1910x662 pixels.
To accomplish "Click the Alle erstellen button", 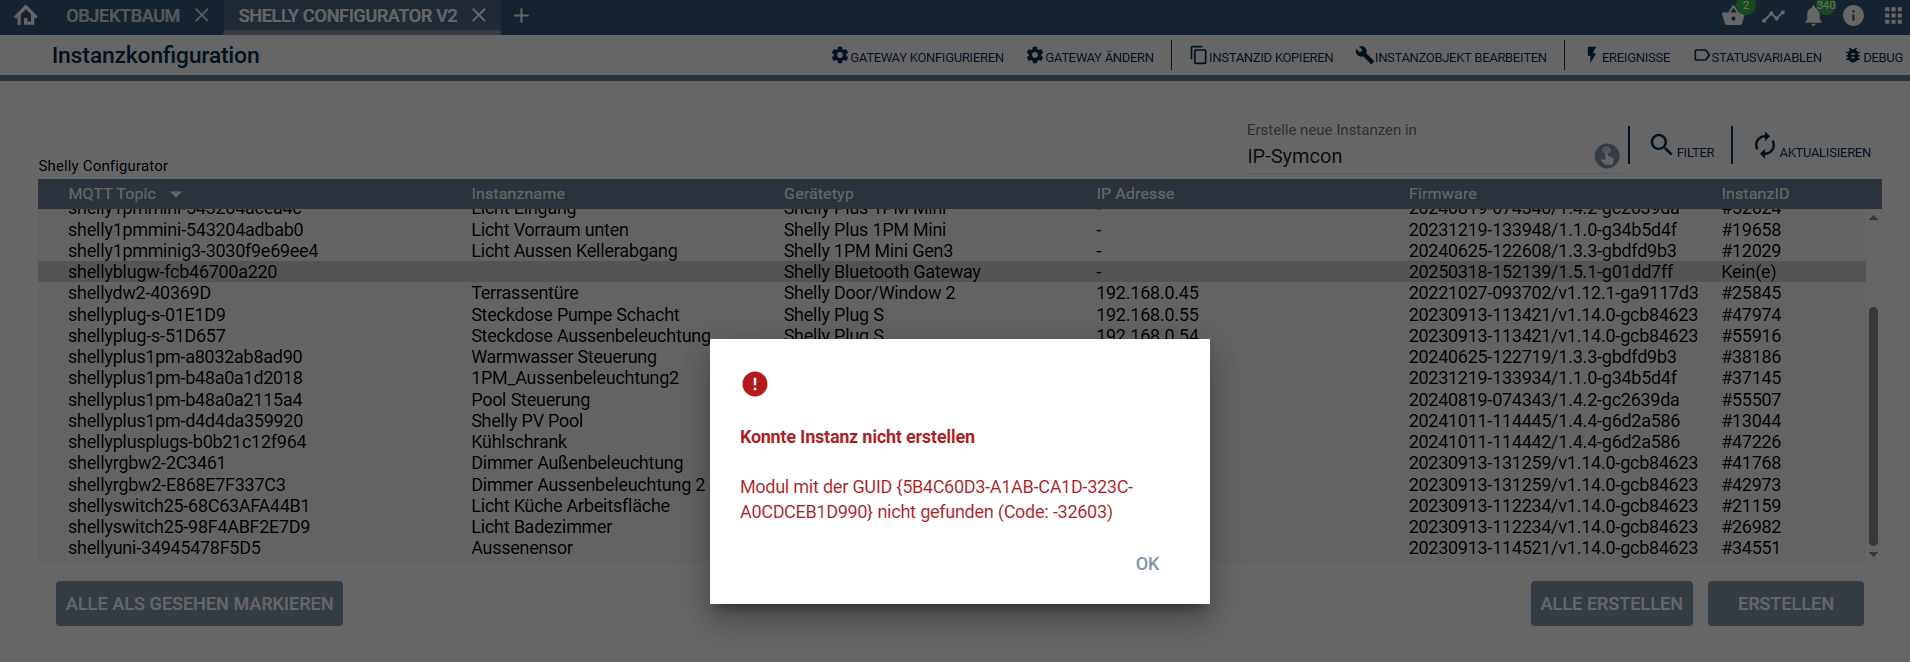I will coord(1612,604).
